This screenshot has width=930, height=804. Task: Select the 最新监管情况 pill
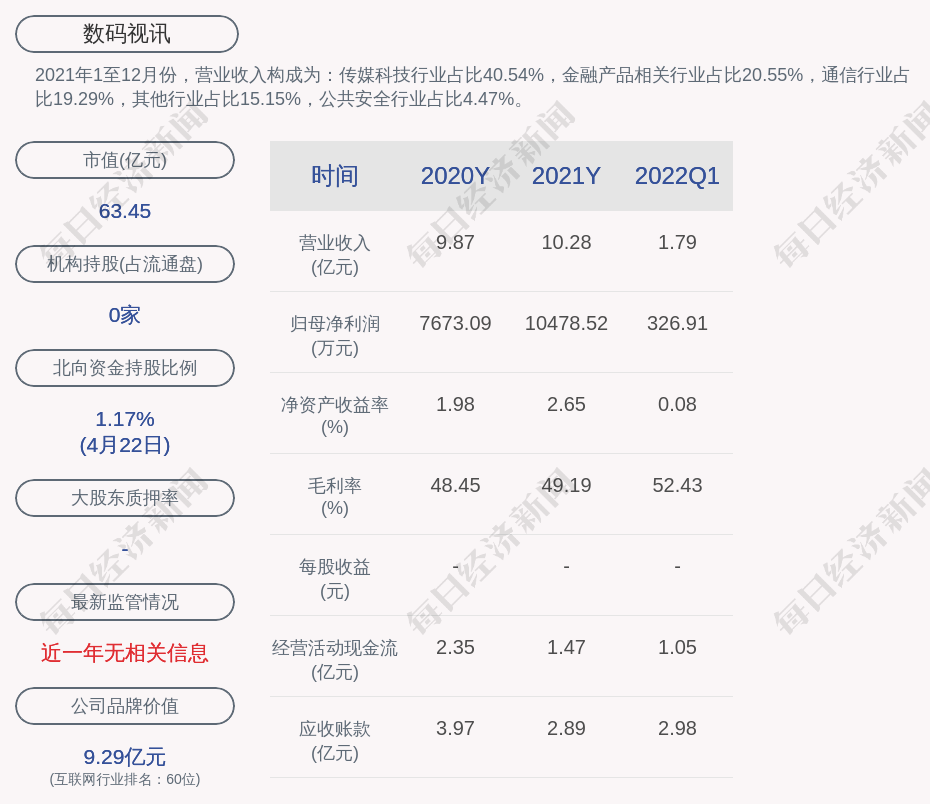(125, 602)
